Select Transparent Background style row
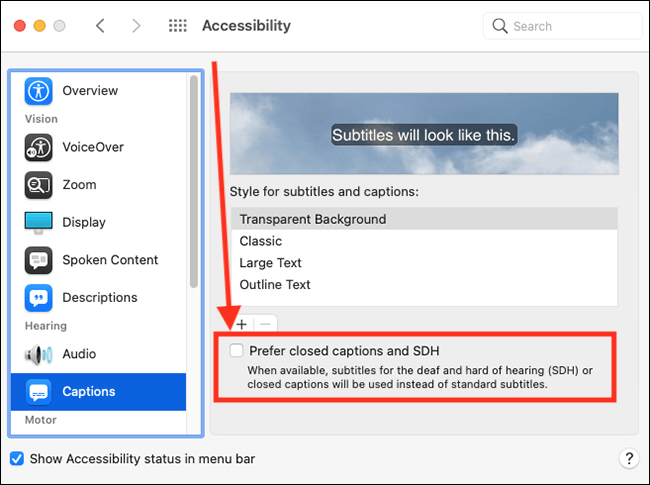 point(424,219)
